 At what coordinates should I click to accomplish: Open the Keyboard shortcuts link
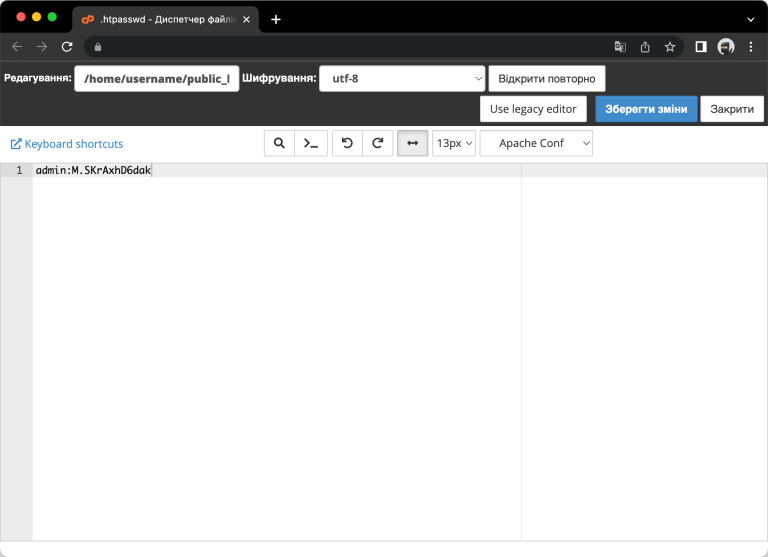(67, 144)
